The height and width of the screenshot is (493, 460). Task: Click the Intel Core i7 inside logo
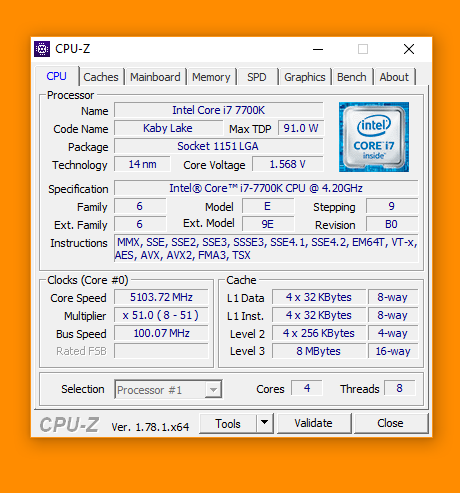point(374,137)
